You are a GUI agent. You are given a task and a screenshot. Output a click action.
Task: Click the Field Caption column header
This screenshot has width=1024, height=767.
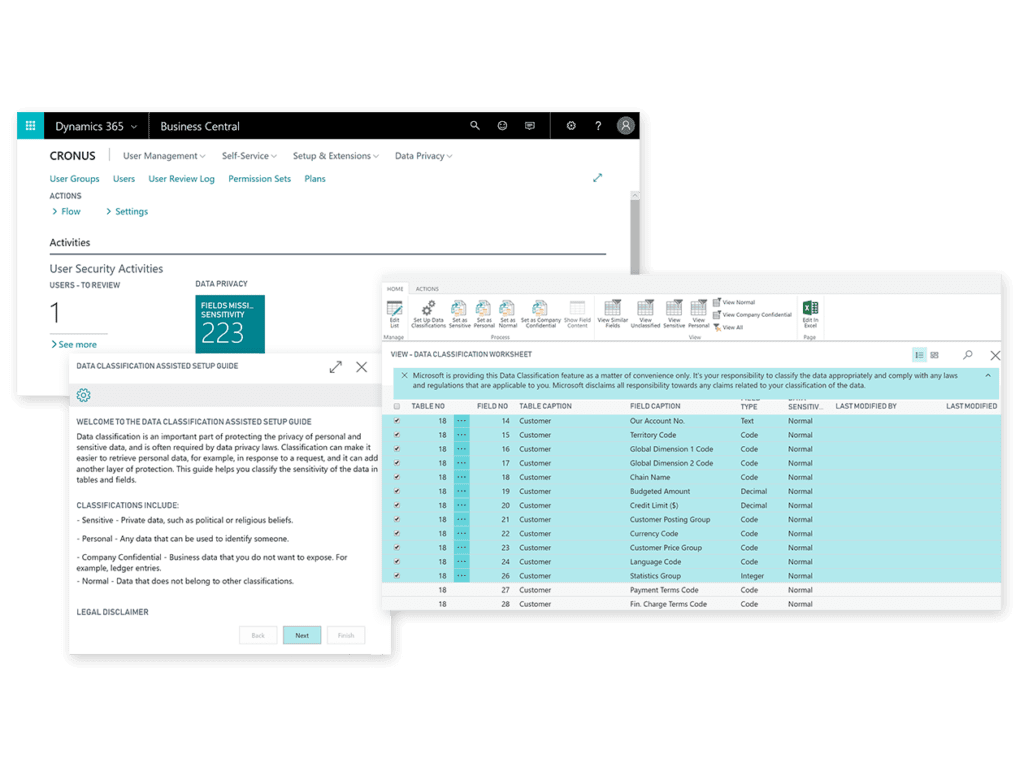pyautogui.click(x=655, y=406)
